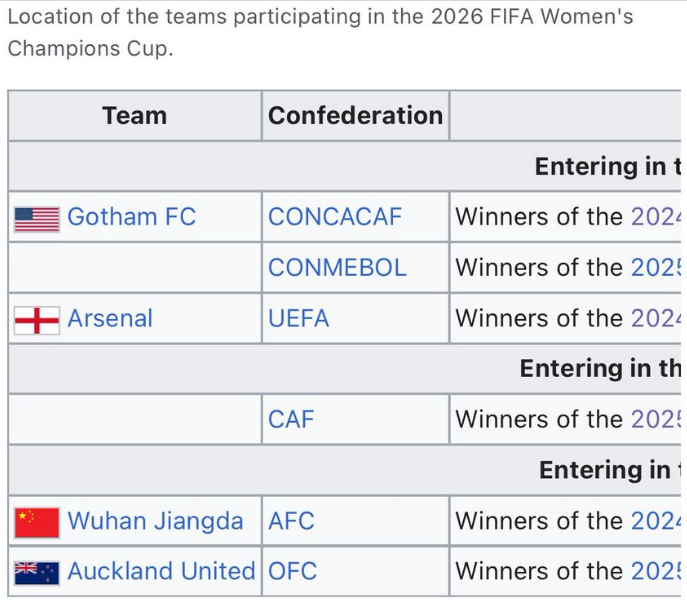Open the 2025 link in CONMEBOL row
The width and height of the screenshot is (687, 605).
tap(656, 268)
